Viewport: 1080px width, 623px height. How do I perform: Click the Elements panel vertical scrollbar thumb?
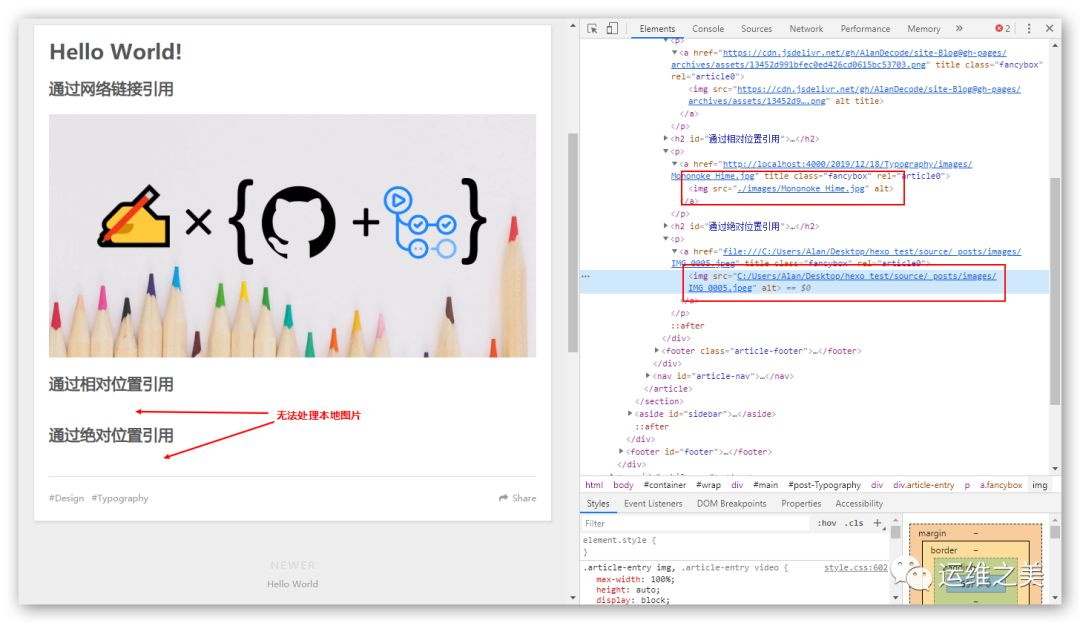pos(1055,291)
